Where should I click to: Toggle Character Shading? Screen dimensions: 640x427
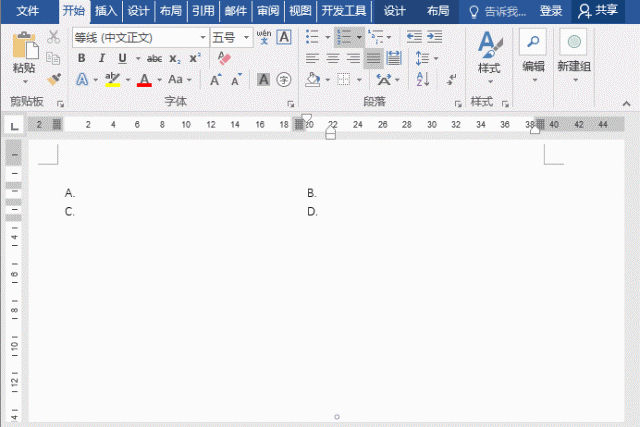click(x=264, y=80)
